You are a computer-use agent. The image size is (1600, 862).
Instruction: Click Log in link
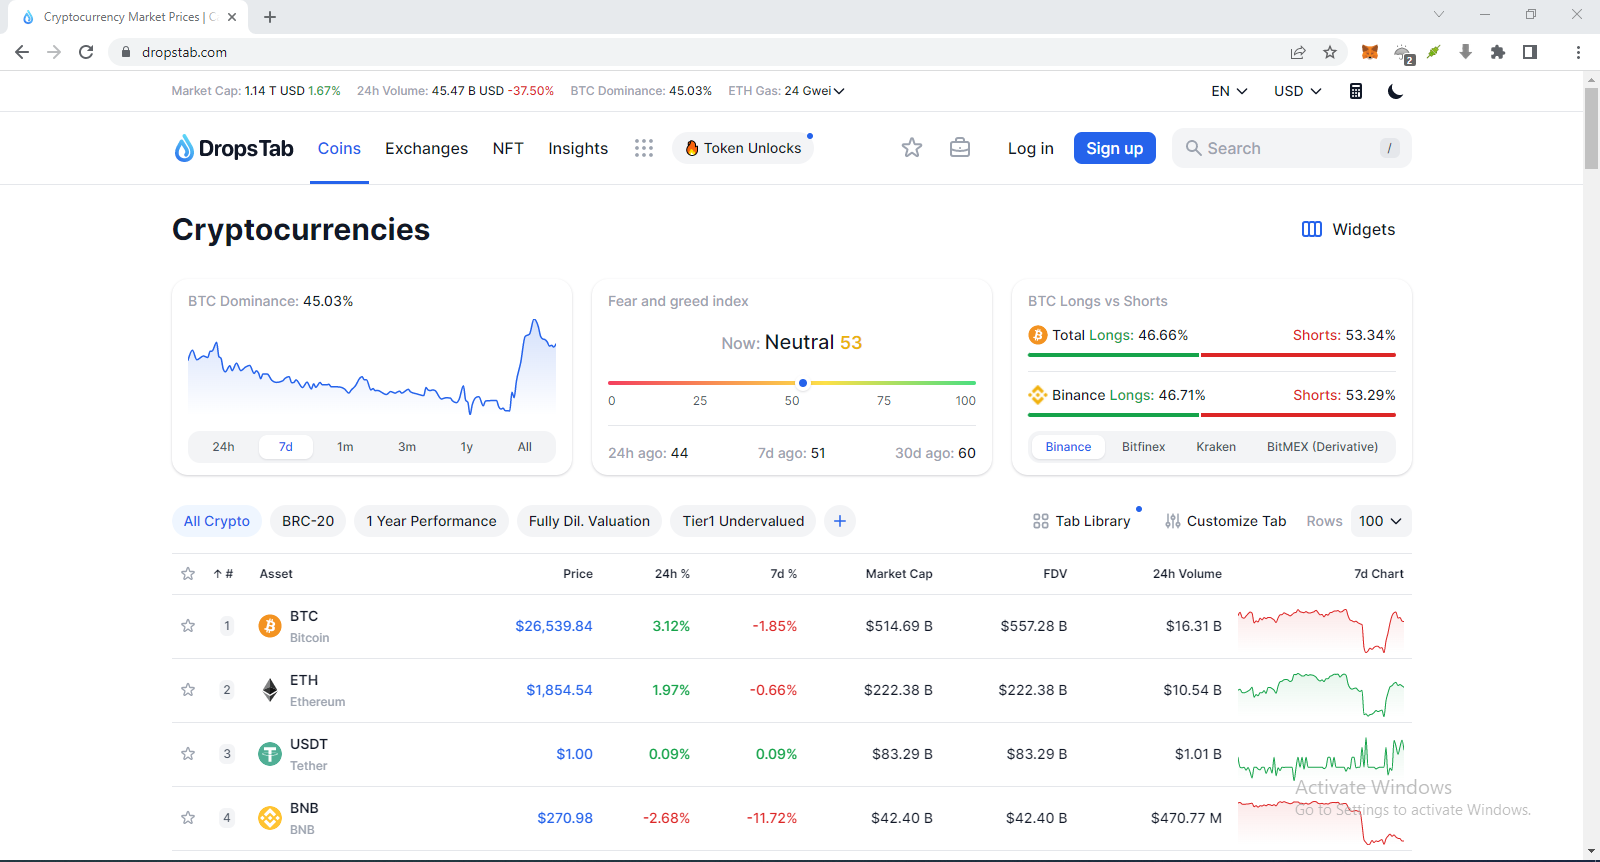[x=1031, y=148]
